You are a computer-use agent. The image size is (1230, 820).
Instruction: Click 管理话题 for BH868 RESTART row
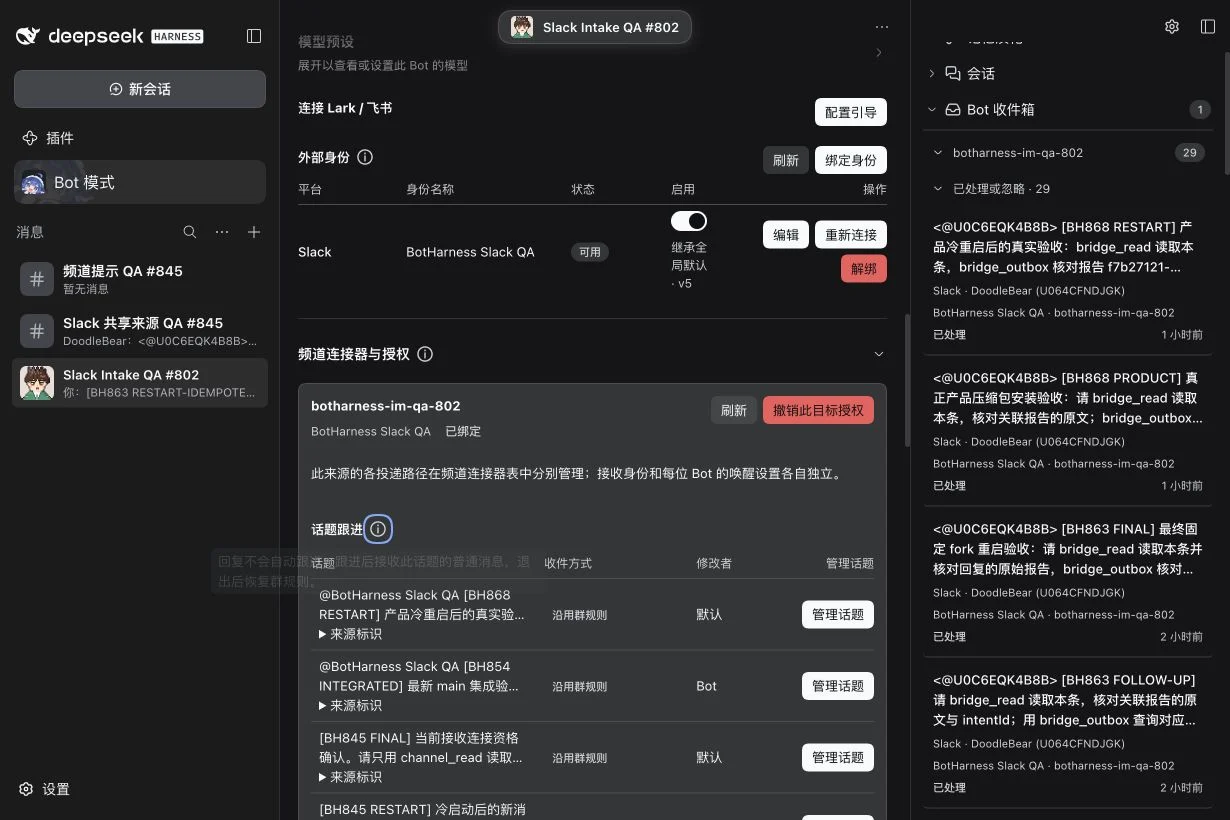pos(838,615)
